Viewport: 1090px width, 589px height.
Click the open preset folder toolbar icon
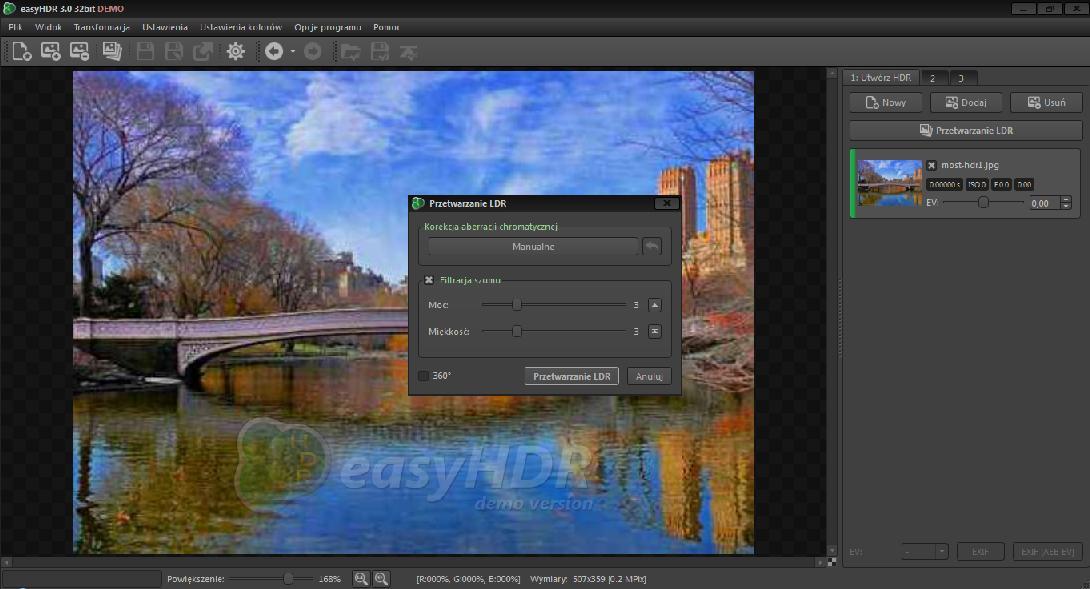[350, 51]
